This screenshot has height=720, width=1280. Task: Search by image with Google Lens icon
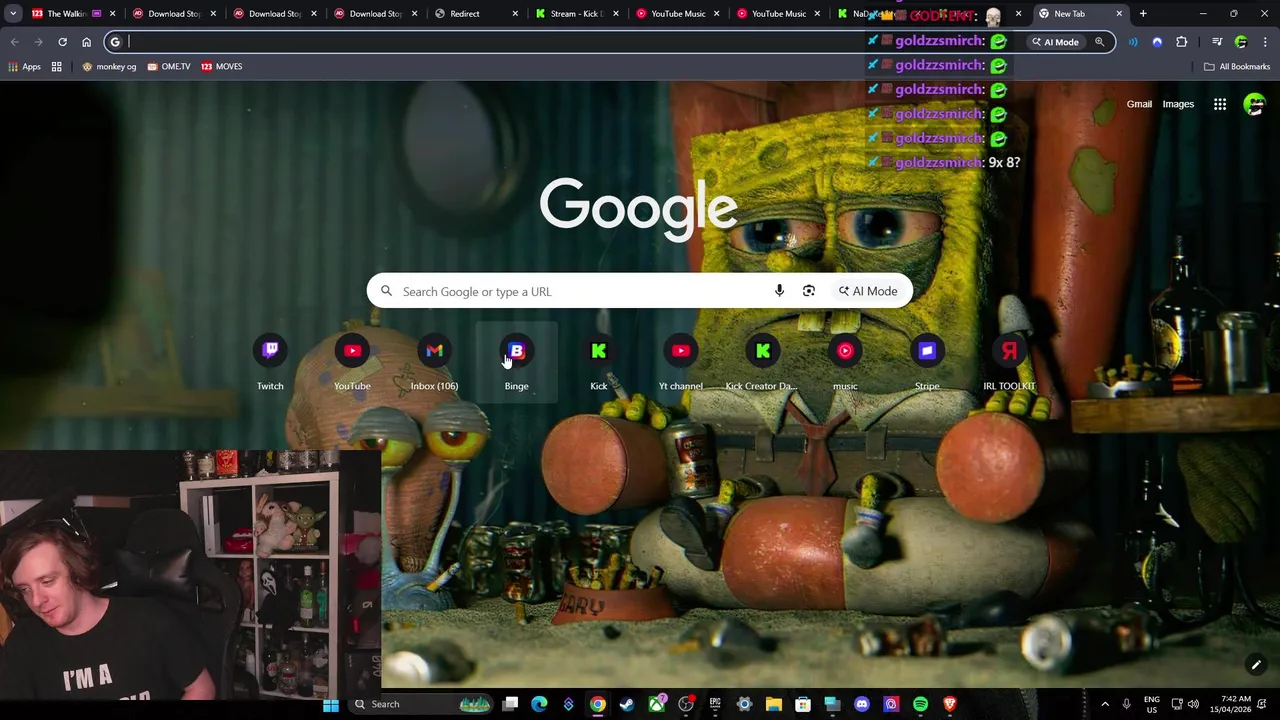tap(809, 291)
